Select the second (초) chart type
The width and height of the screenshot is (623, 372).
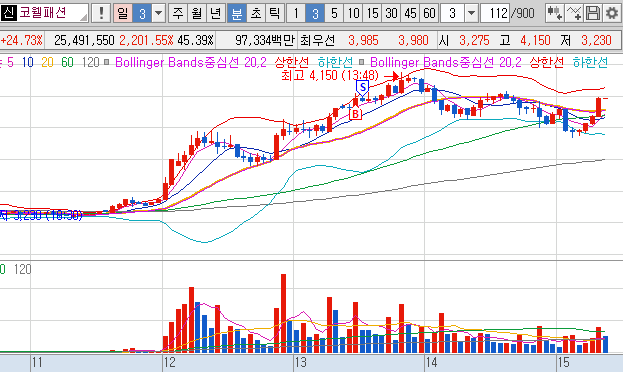(256, 14)
